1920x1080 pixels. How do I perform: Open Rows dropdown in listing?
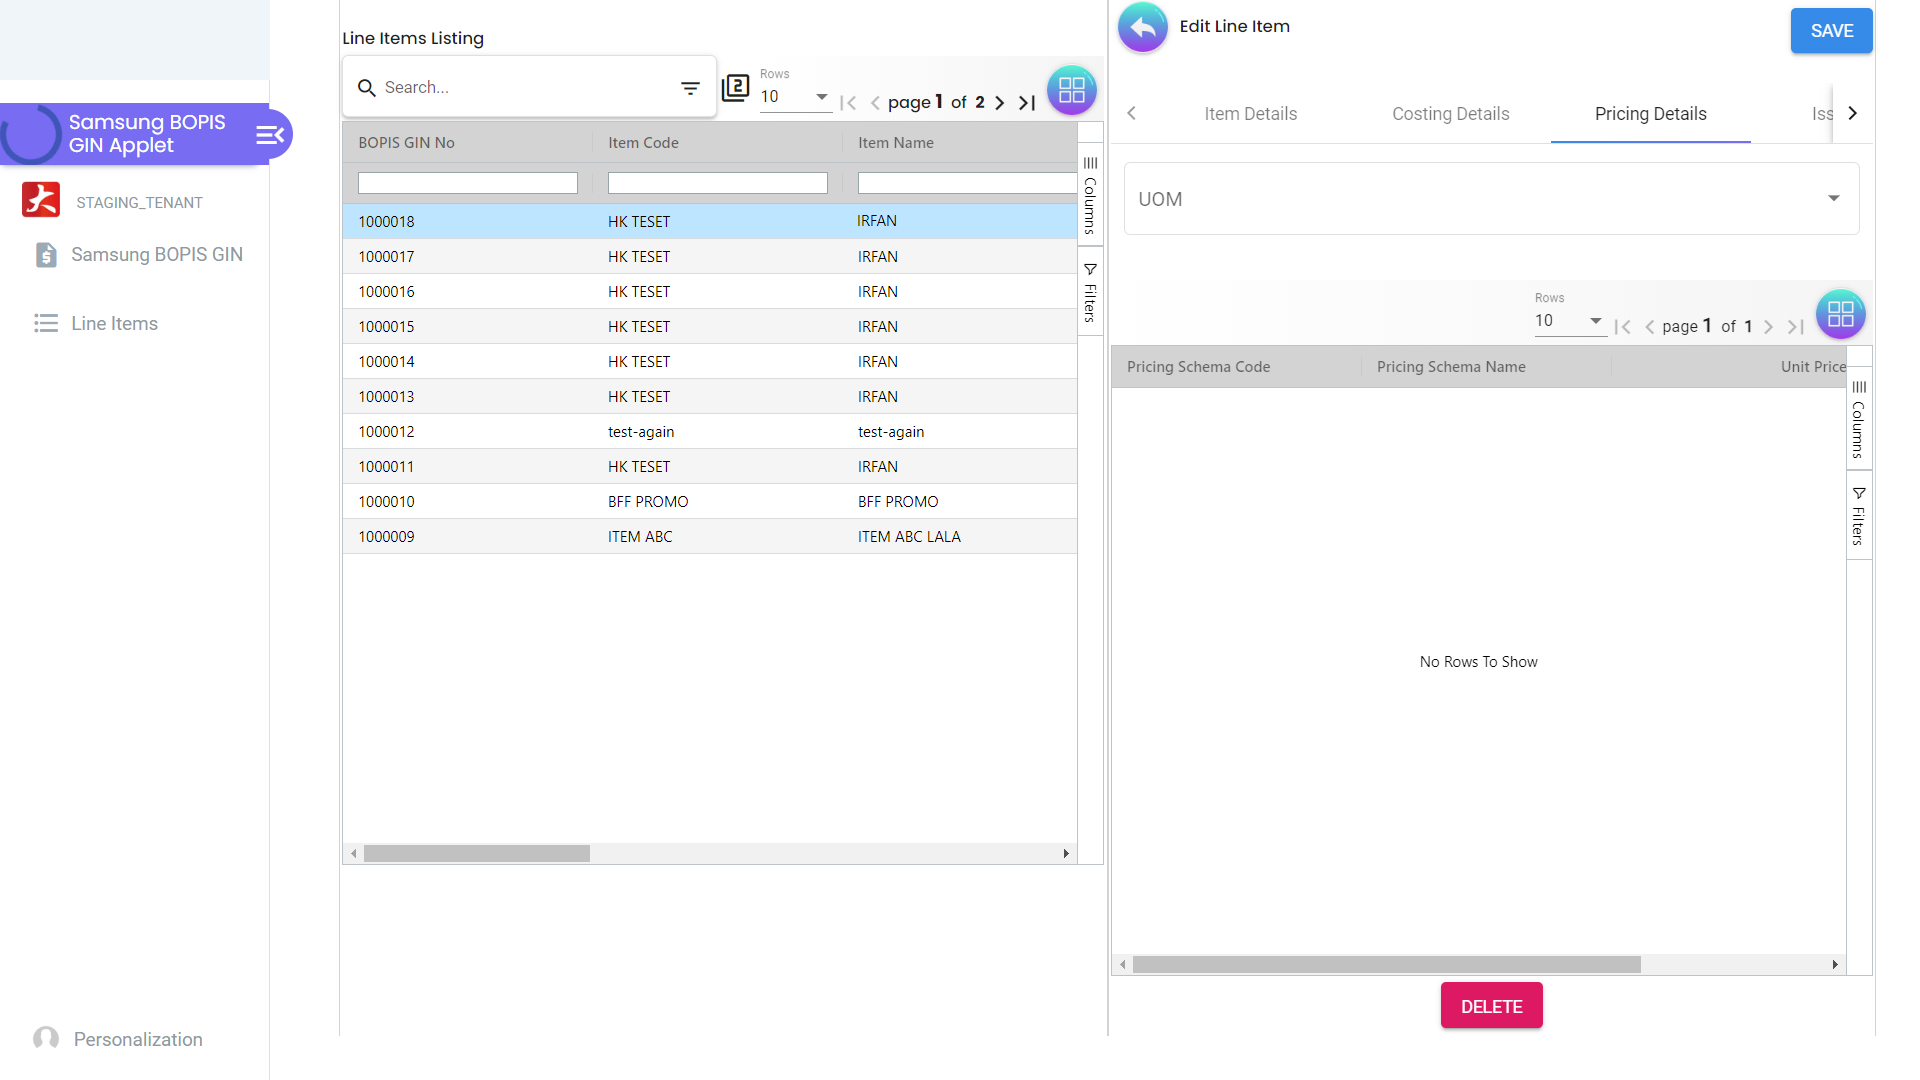(x=794, y=97)
